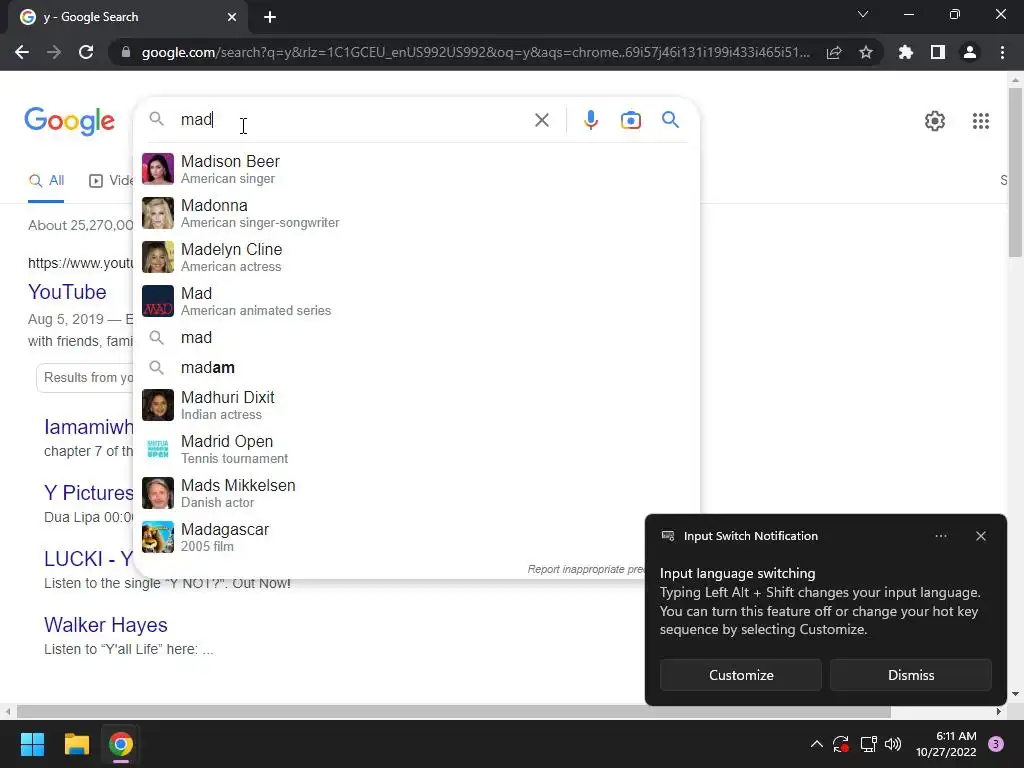This screenshot has width=1024, height=768.
Task: Open the LUCKI result link
Action: pos(89,559)
